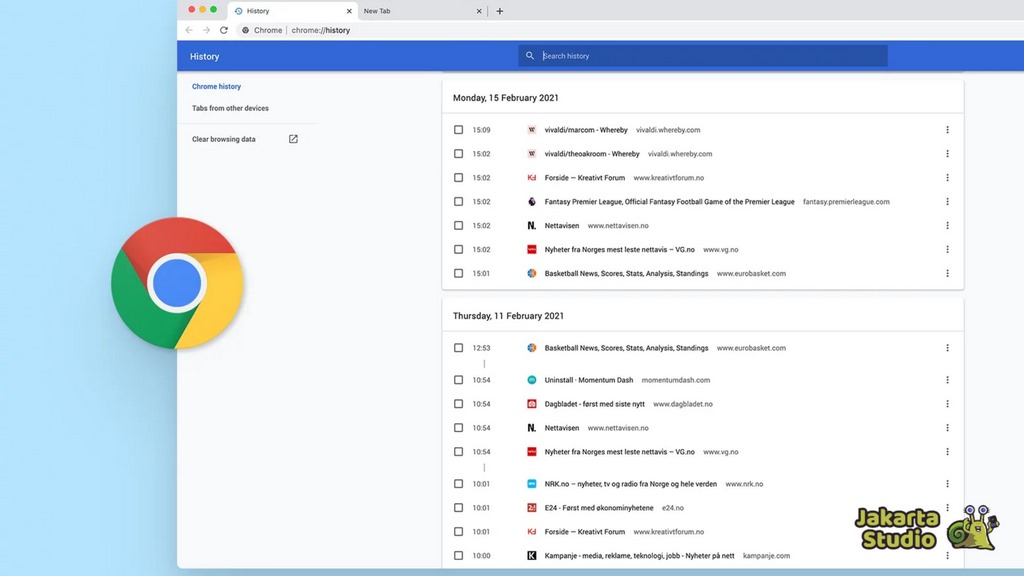Tick the 15:02 VG.no entry checkbox
Viewport: 1024px width, 576px height.
click(x=458, y=249)
